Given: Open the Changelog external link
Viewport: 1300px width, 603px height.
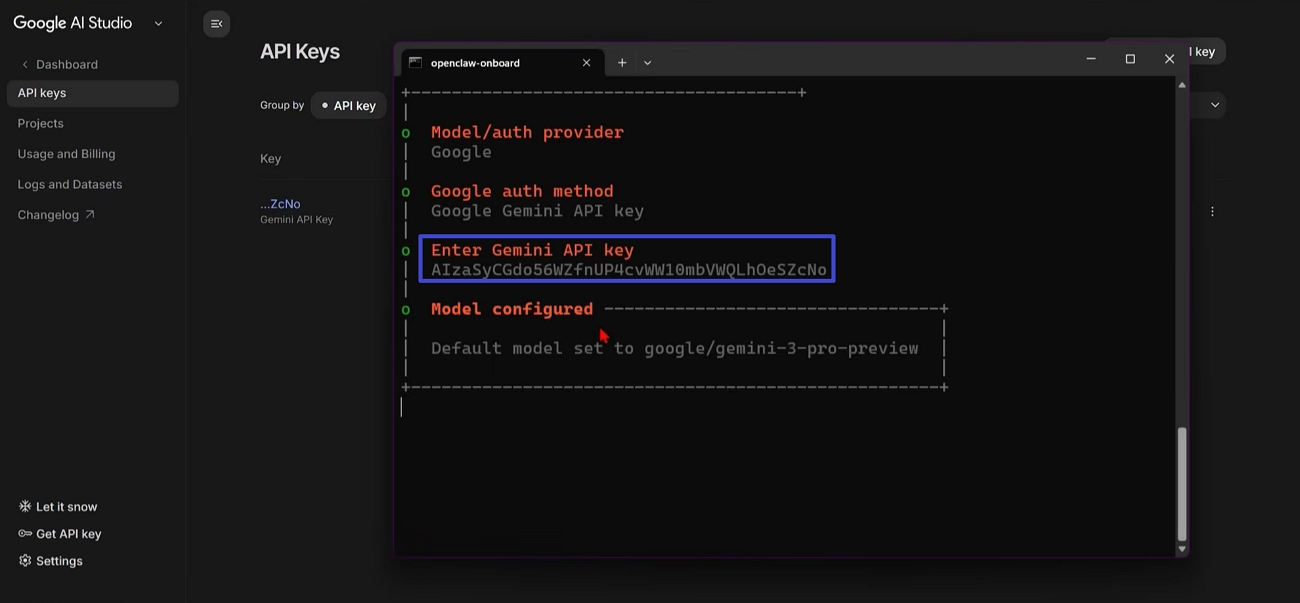Looking at the screenshot, I should click(56, 215).
